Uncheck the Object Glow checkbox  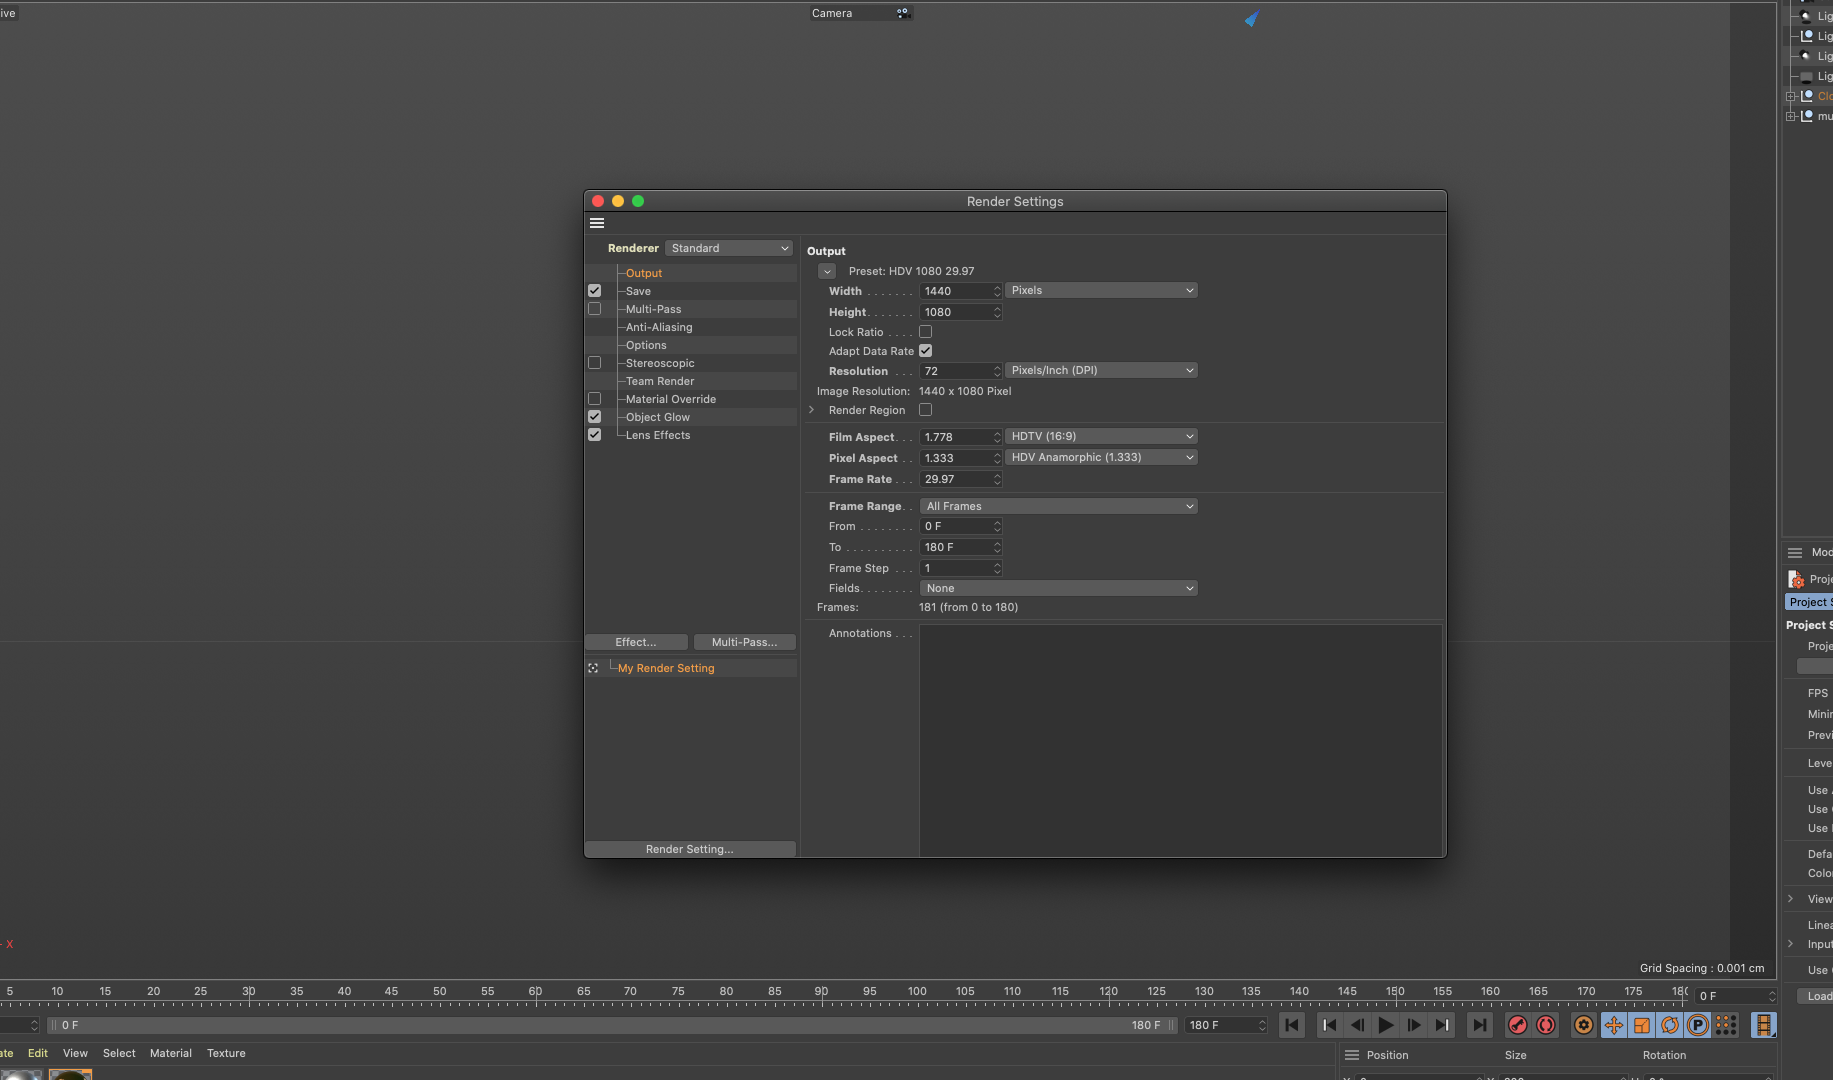(595, 416)
